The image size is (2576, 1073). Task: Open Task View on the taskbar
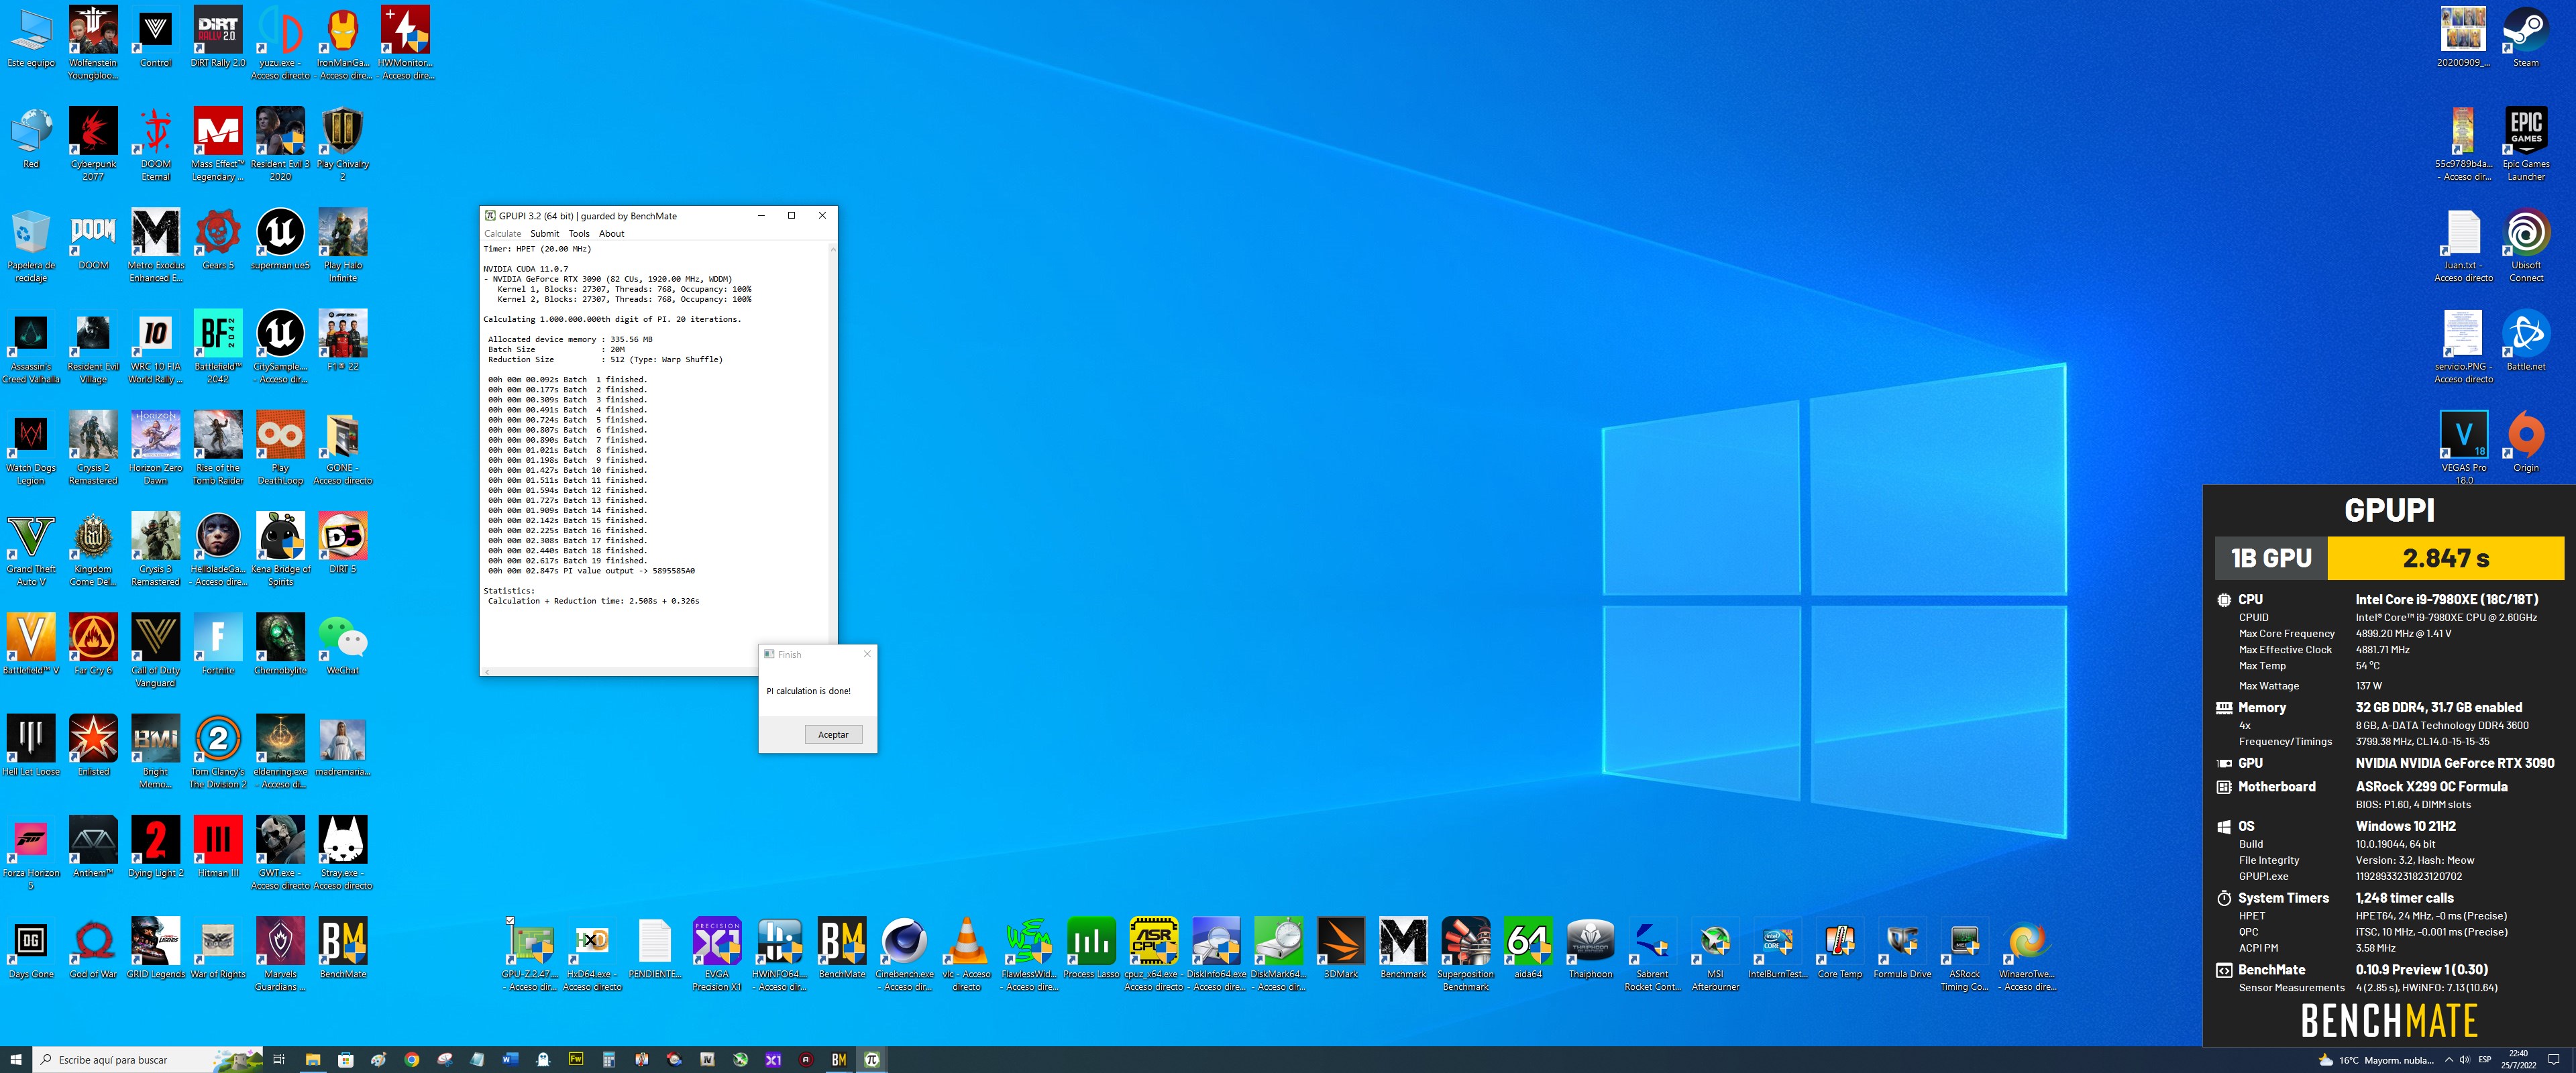(x=279, y=1060)
